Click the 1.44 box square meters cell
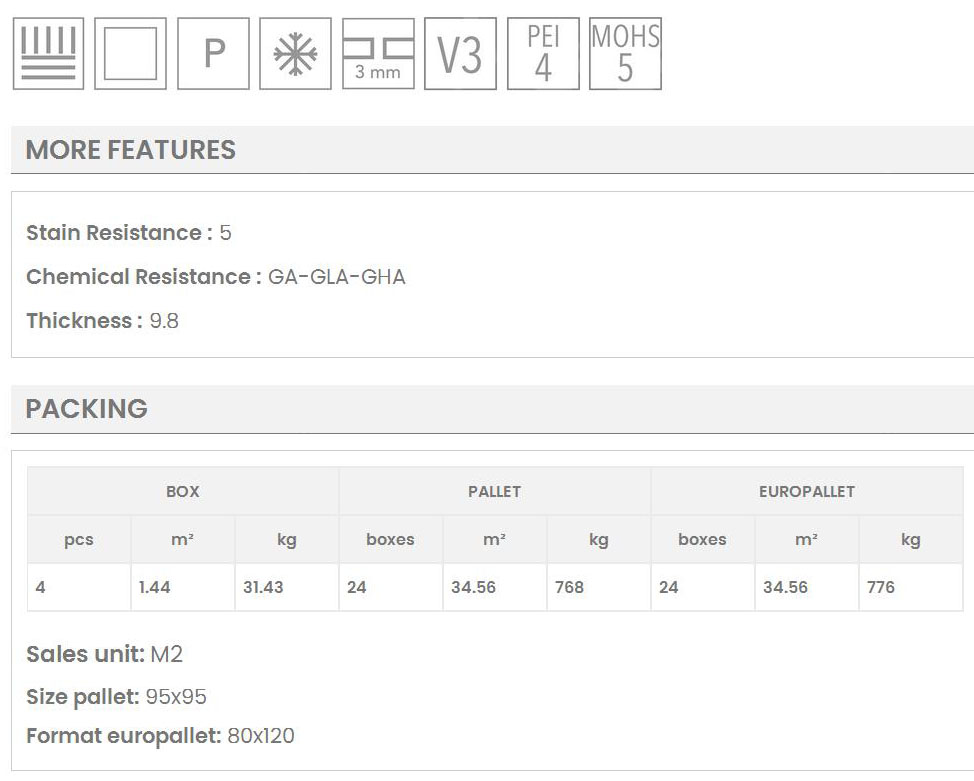This screenshot has width=974, height=781. pos(155,587)
